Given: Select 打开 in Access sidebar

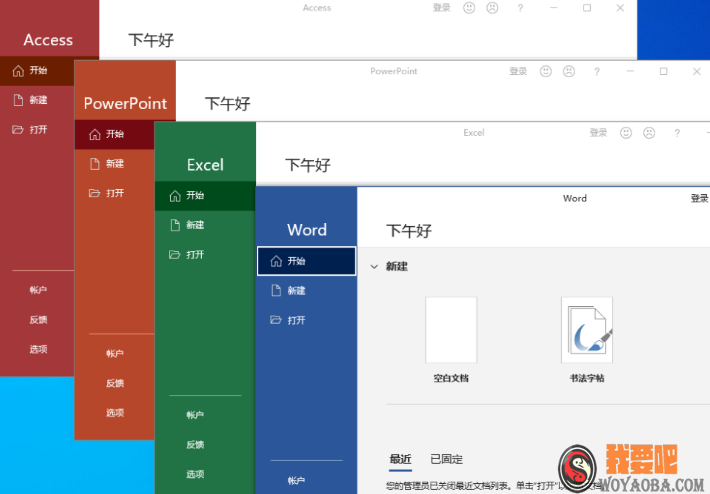Looking at the screenshot, I should 37,130.
